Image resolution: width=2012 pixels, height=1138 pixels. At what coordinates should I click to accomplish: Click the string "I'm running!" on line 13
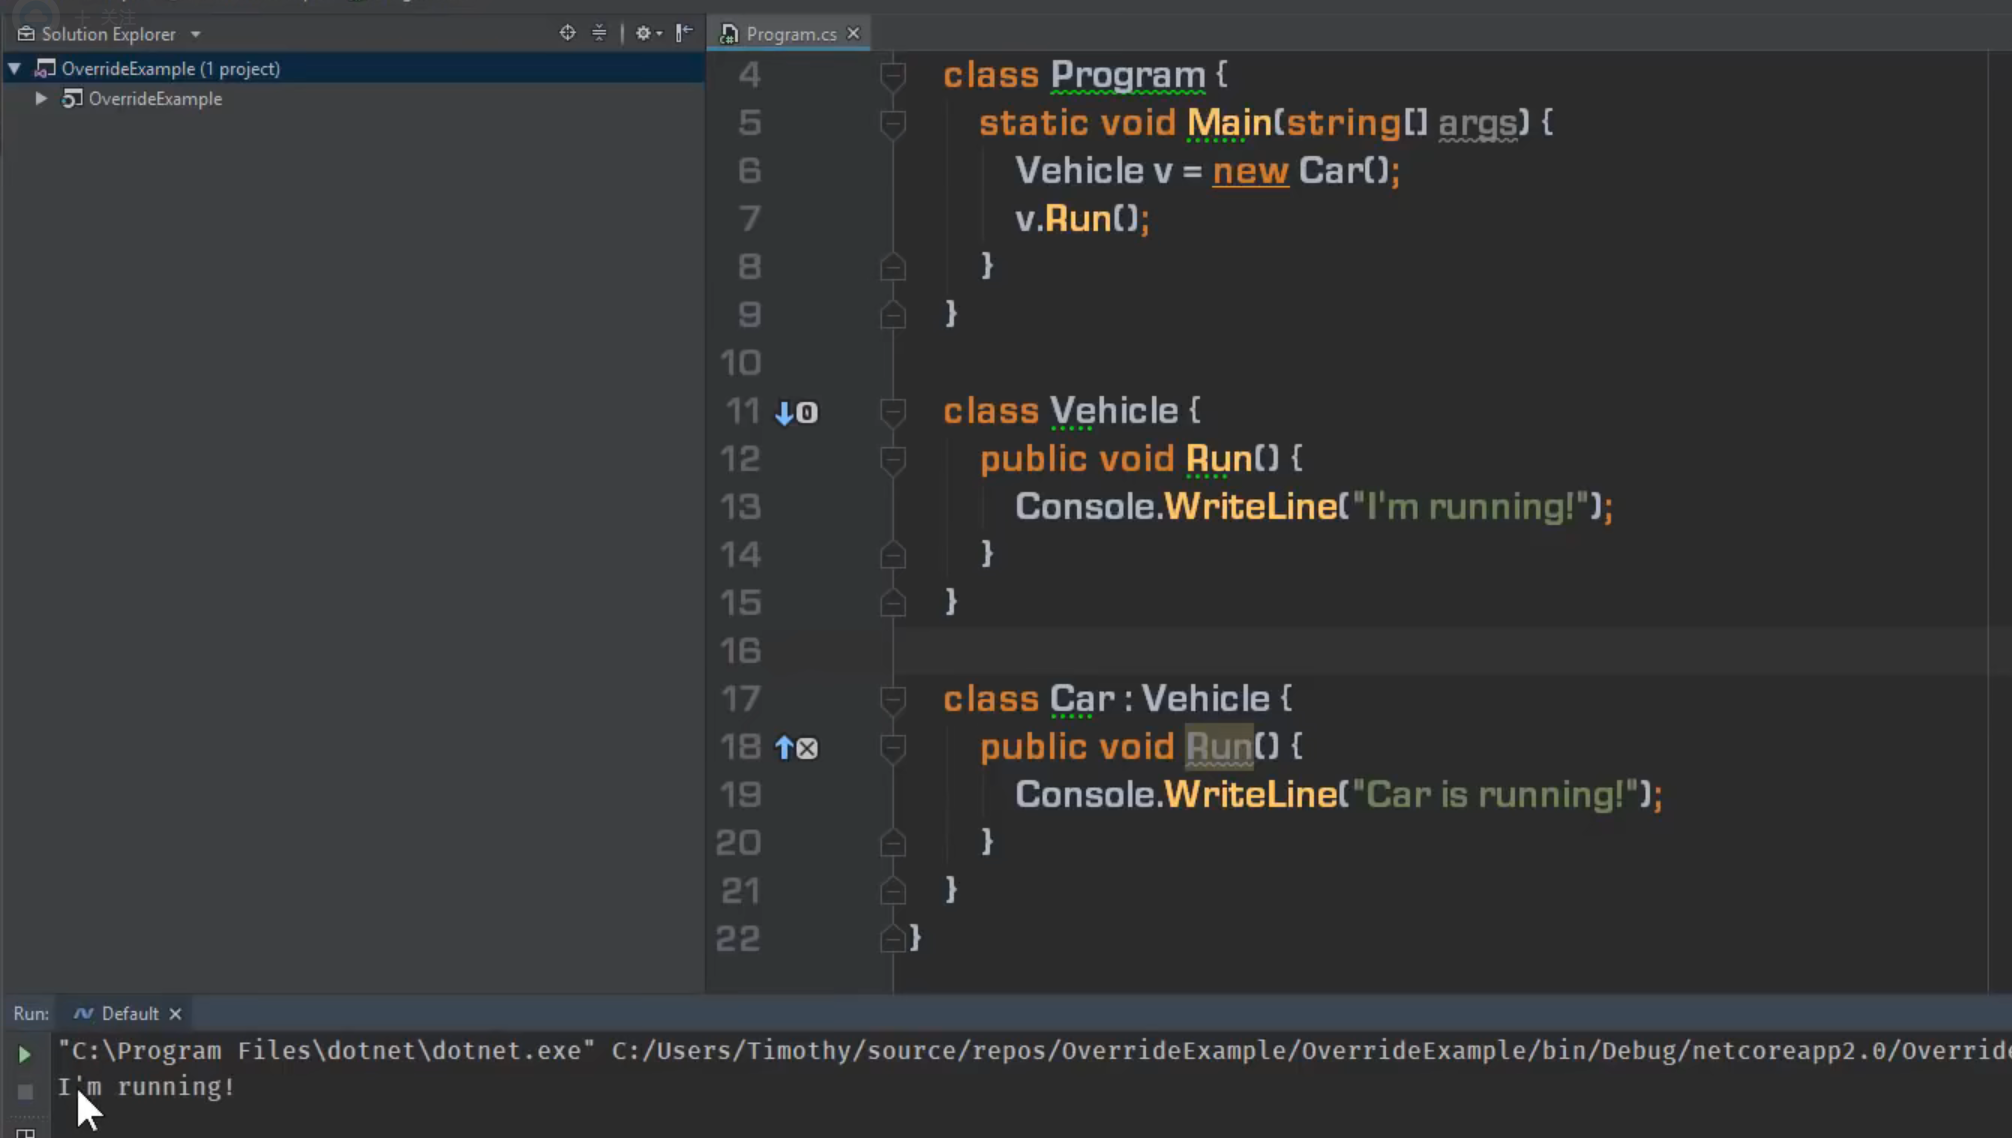click(1469, 507)
